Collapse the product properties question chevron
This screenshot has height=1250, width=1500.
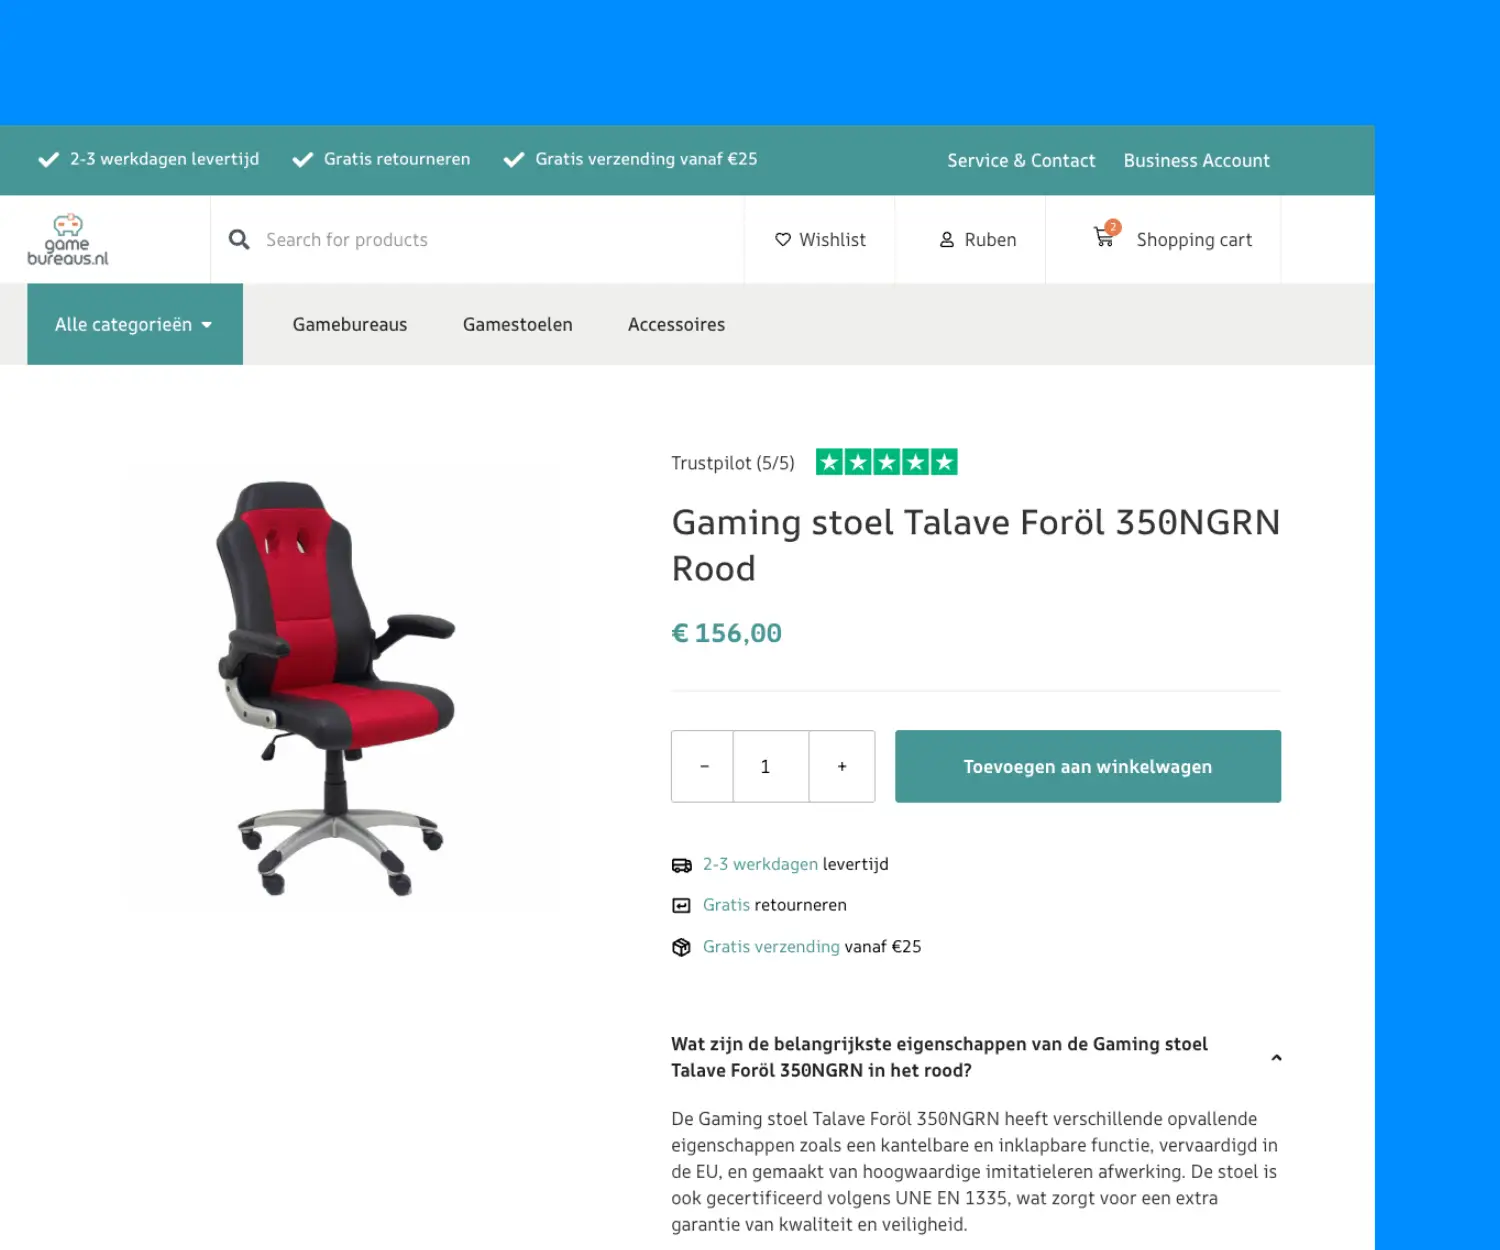(1276, 1058)
